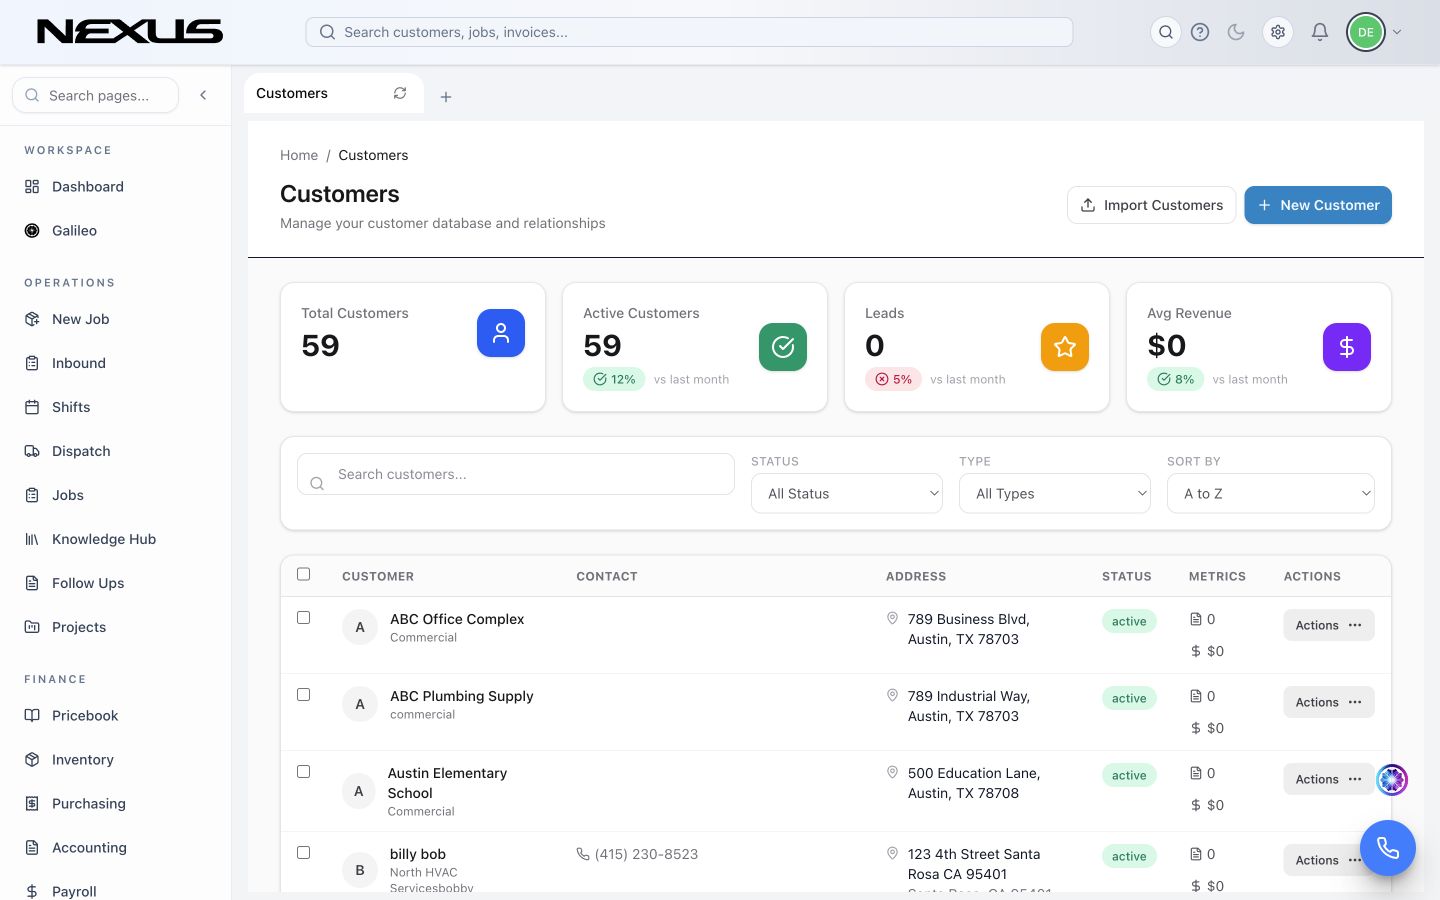The image size is (1440, 900).
Task: Open the A to Z sort dropdown
Action: 1271,493
